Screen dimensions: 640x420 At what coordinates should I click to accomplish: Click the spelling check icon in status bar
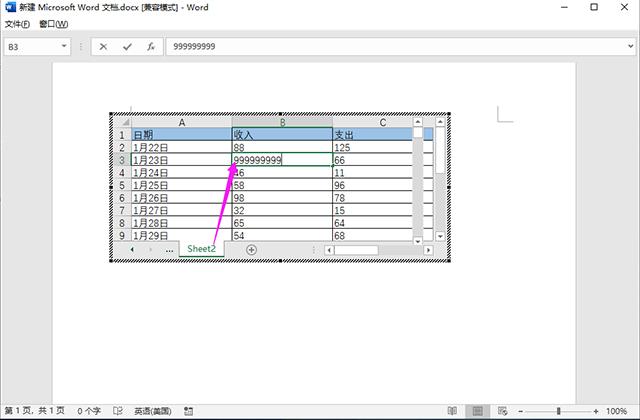[x=118, y=411]
